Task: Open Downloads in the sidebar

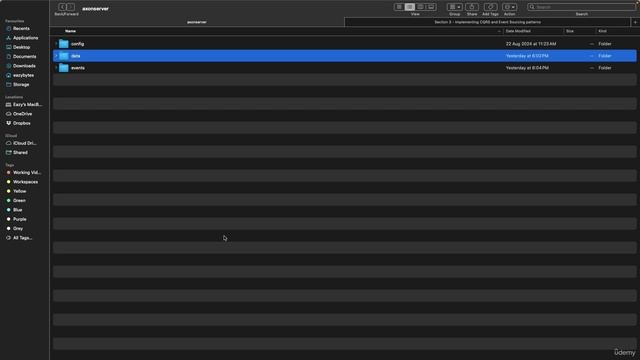Action: click(24, 66)
